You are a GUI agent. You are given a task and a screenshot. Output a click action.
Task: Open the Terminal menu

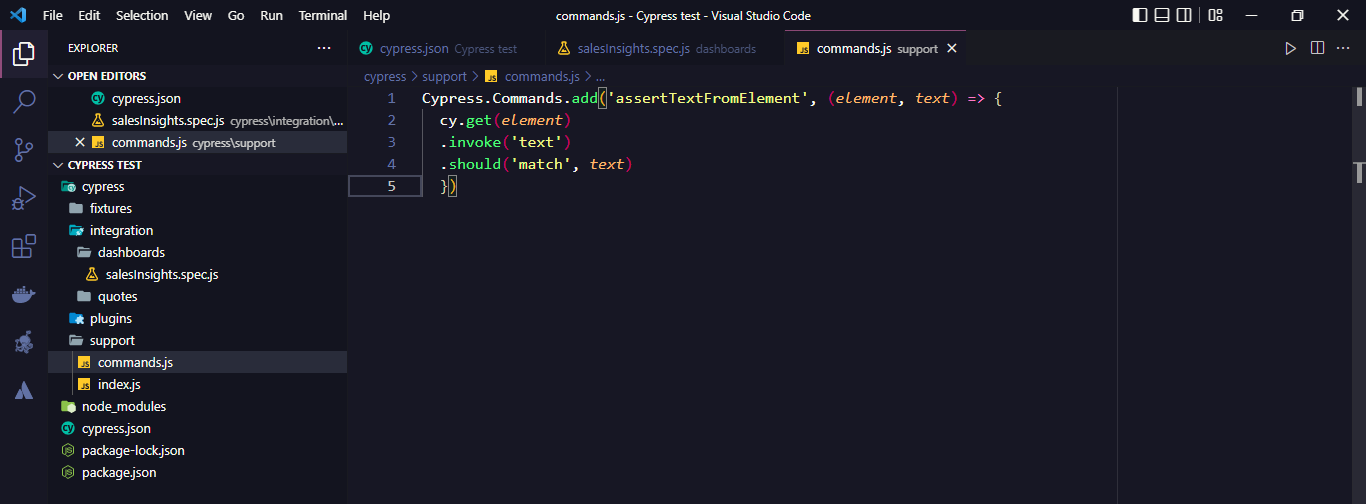[x=322, y=16]
